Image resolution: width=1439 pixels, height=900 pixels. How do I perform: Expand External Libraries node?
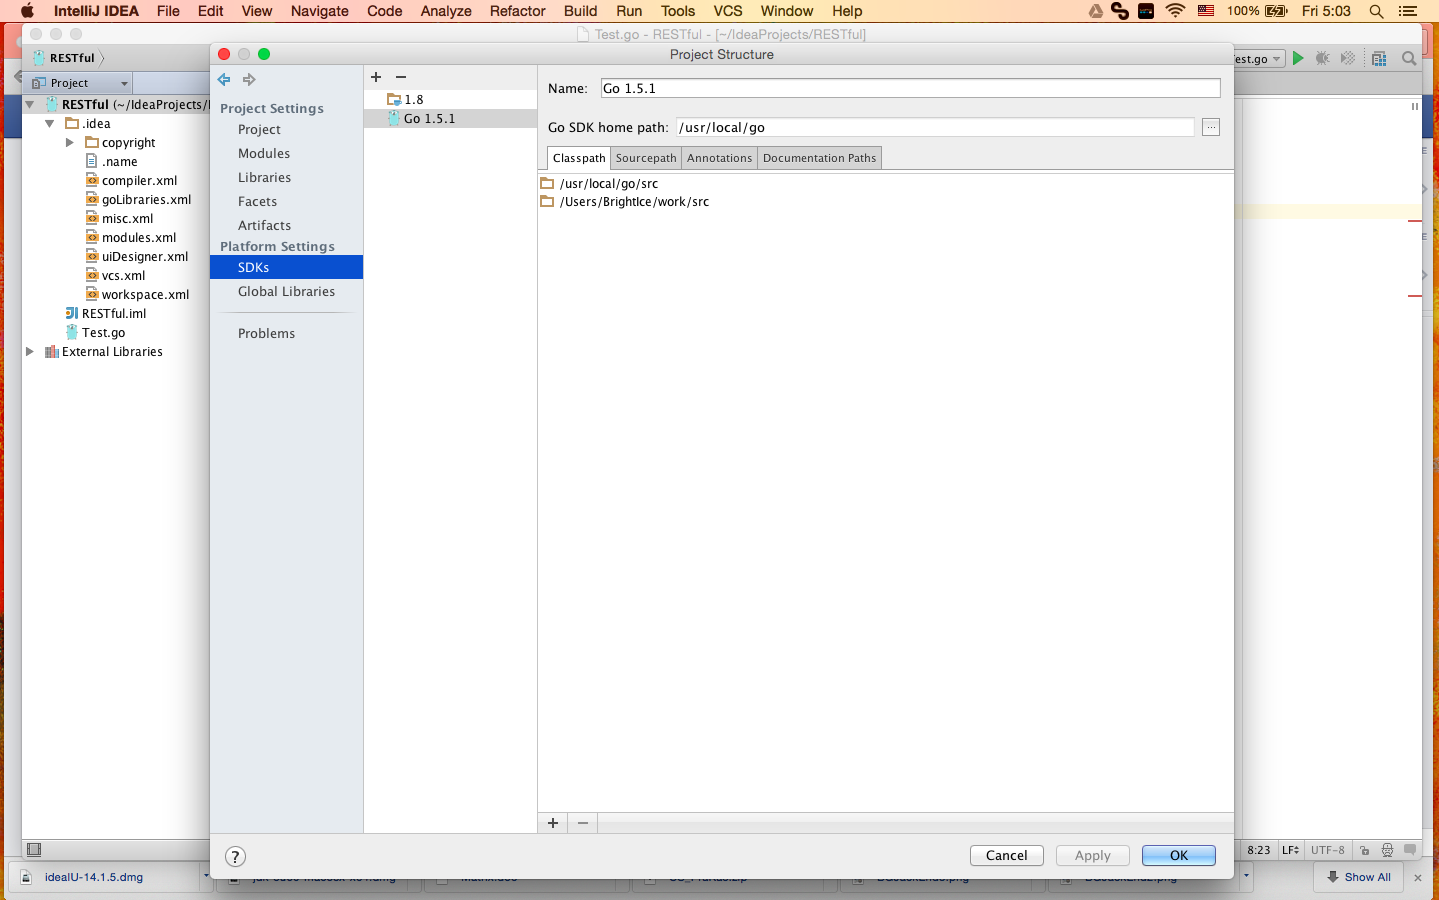(x=30, y=351)
